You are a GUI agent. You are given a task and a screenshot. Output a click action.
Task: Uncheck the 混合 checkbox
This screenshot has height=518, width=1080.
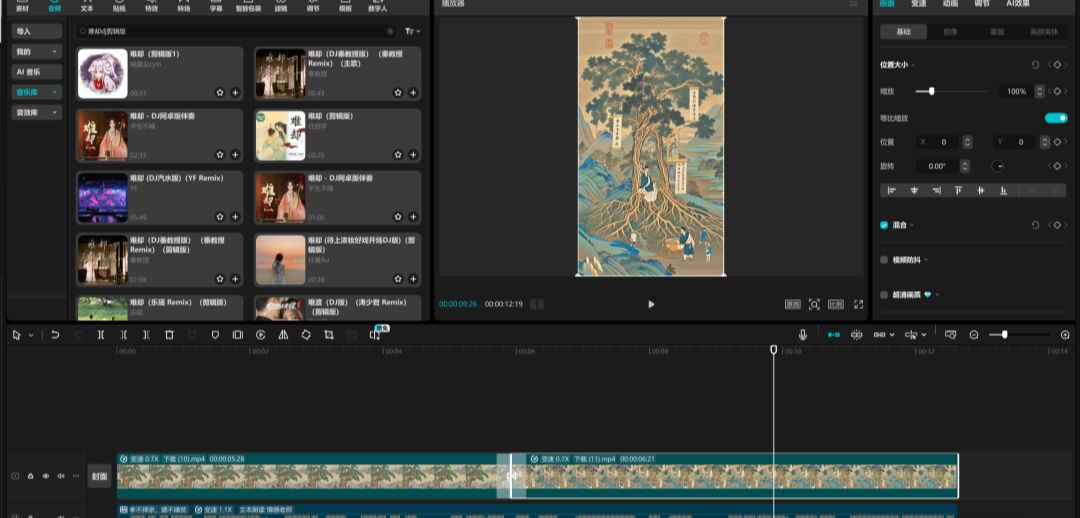[x=884, y=225]
